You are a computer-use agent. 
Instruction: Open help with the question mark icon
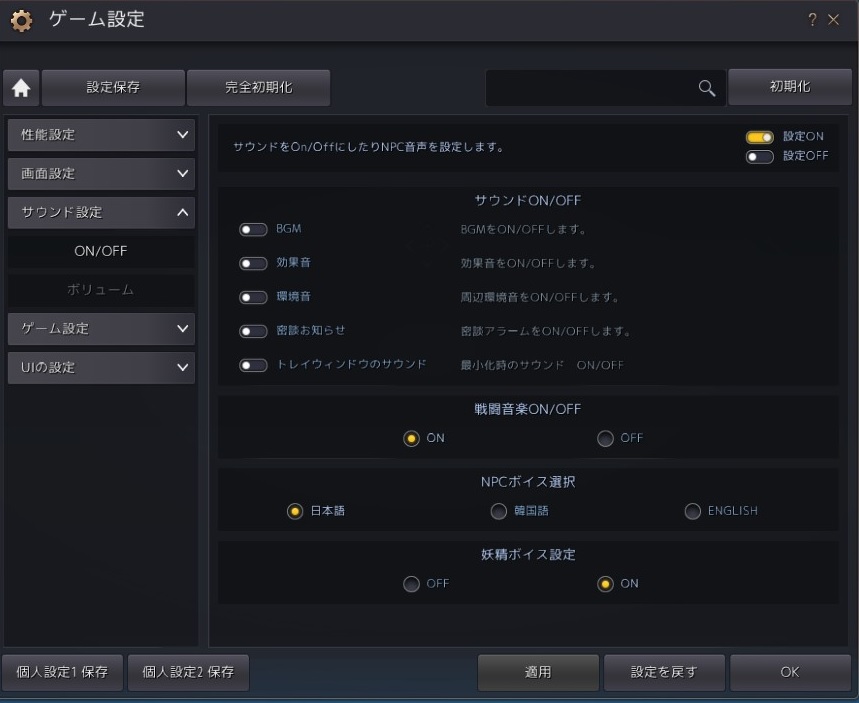(x=812, y=20)
